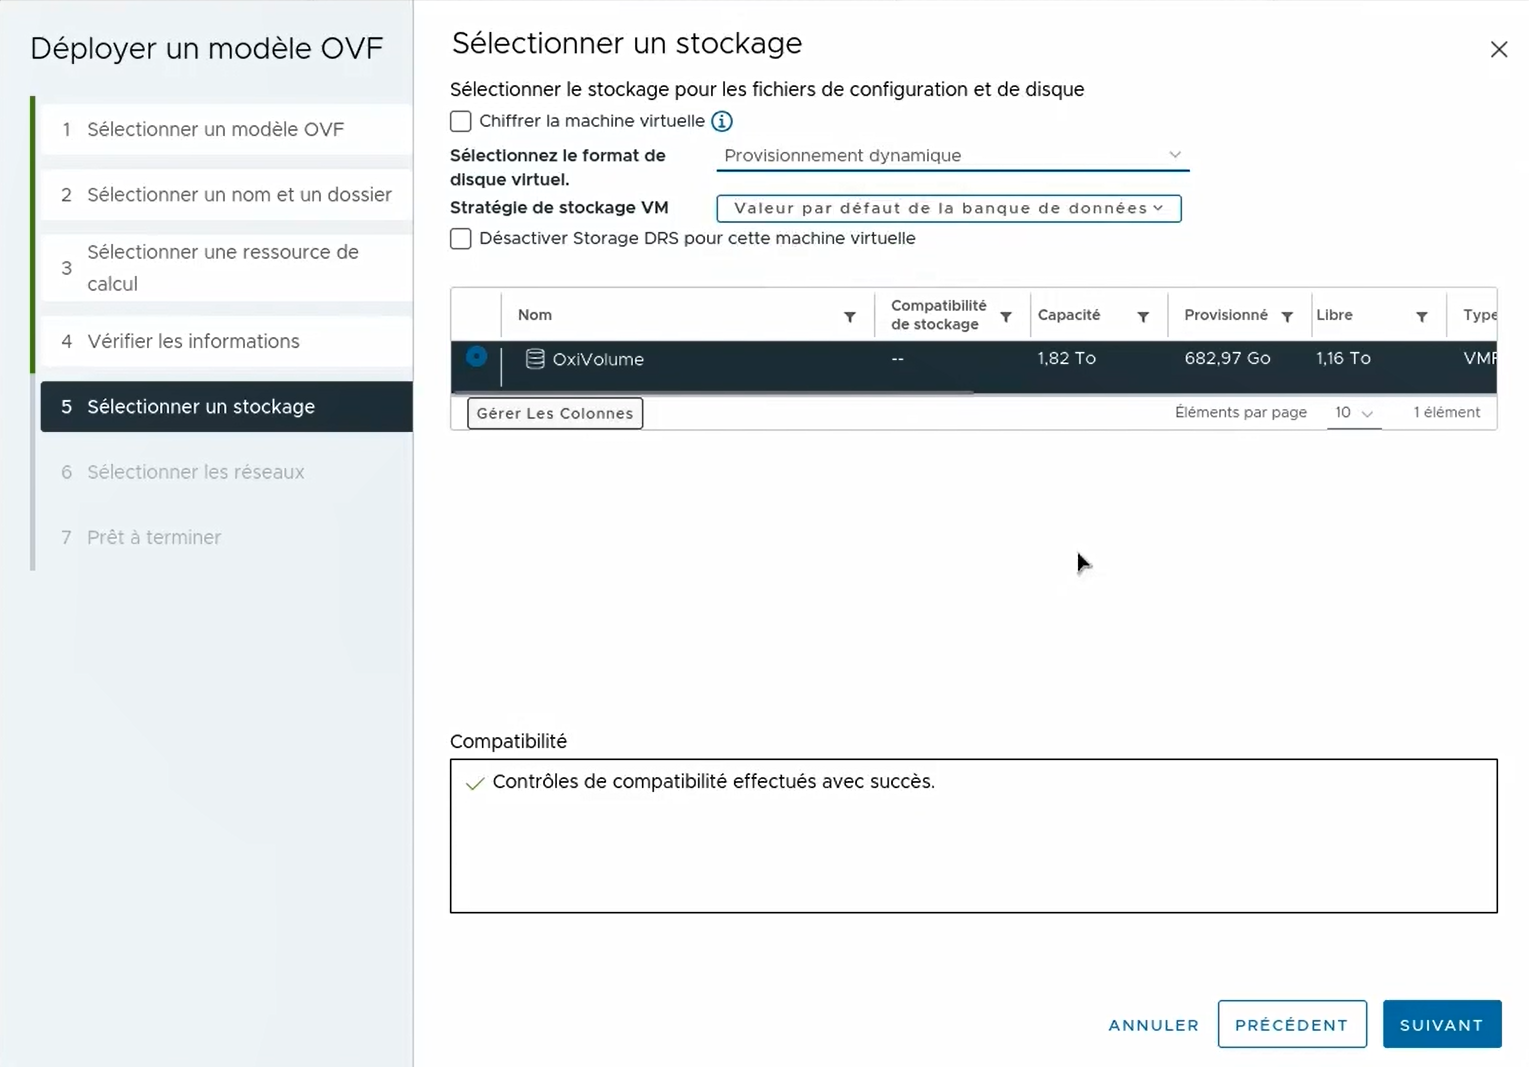Click the green progress bar beside completed steps
Viewport: 1529px width, 1067px height.
pos(33,235)
